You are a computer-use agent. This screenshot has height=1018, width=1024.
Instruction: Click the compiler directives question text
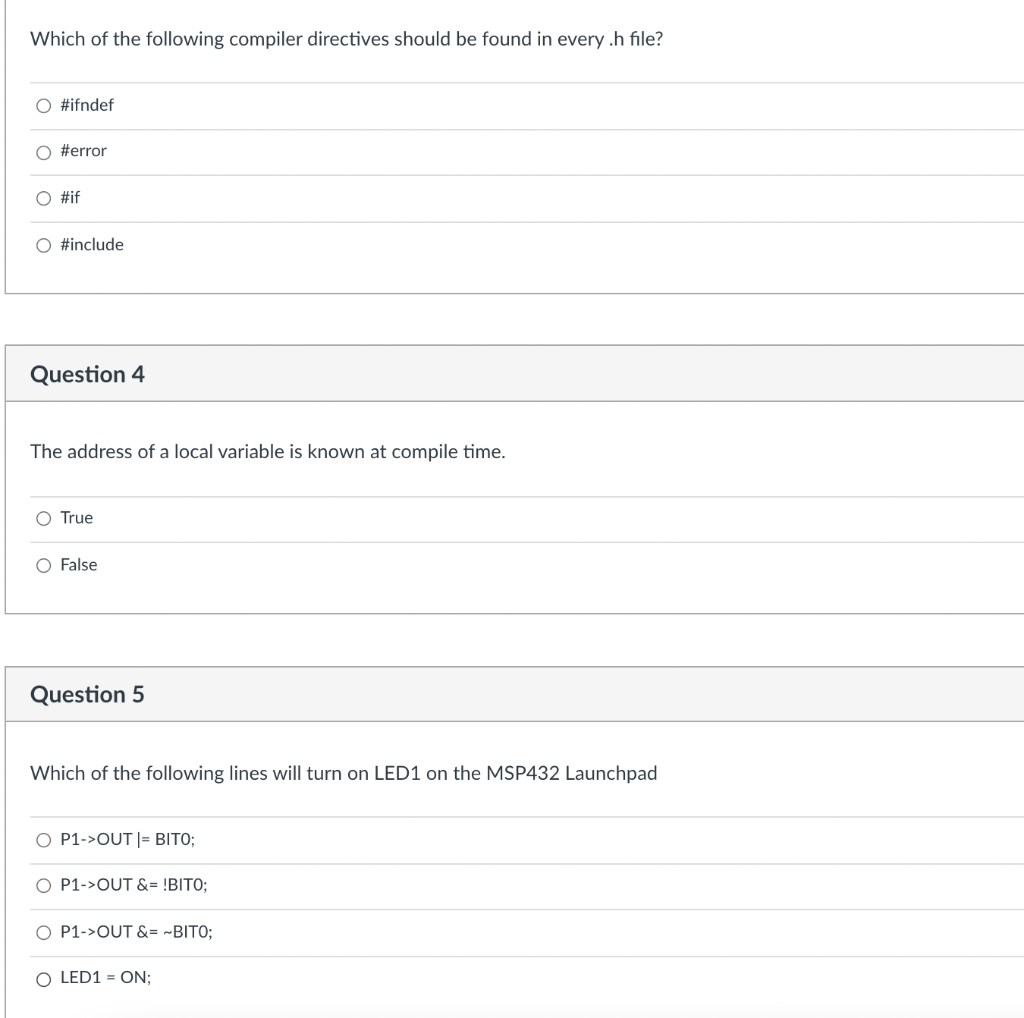point(346,40)
